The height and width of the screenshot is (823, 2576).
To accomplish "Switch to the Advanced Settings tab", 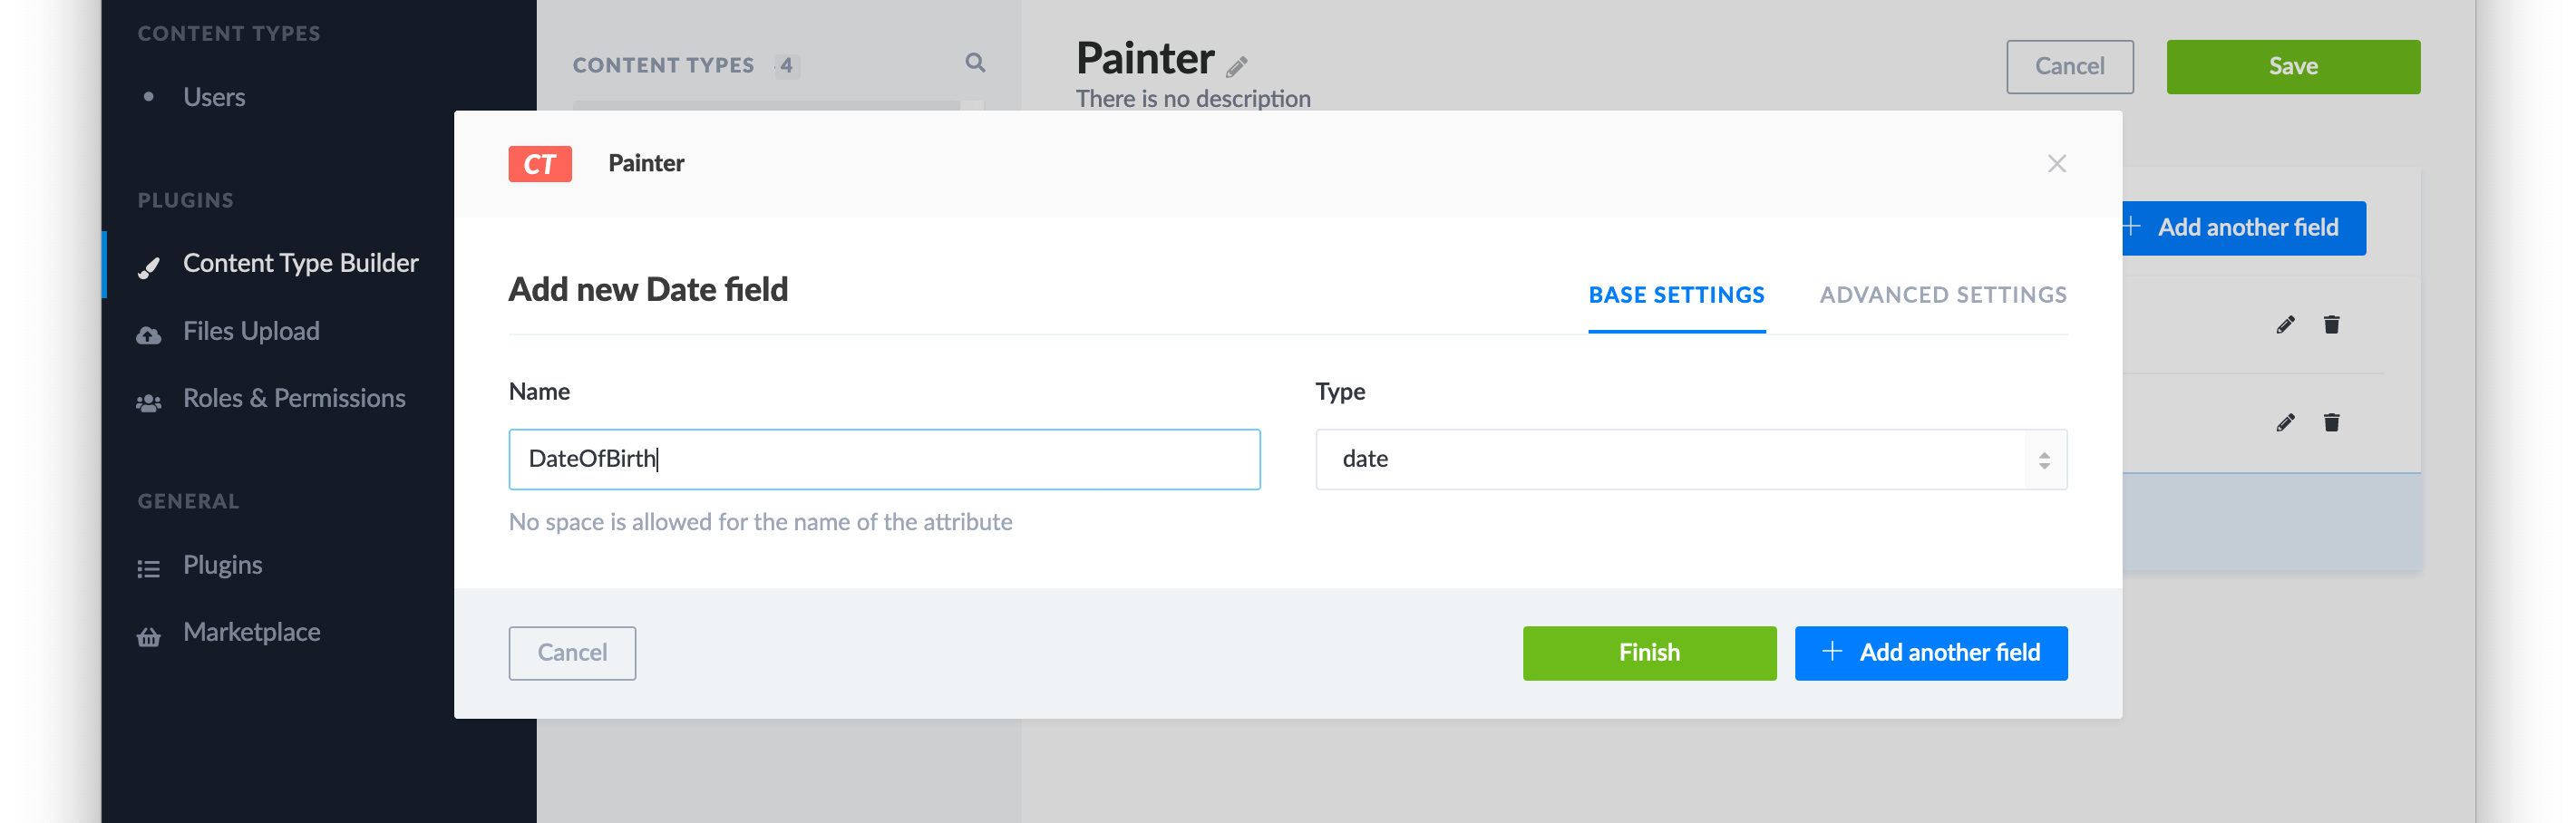I will (x=1942, y=295).
